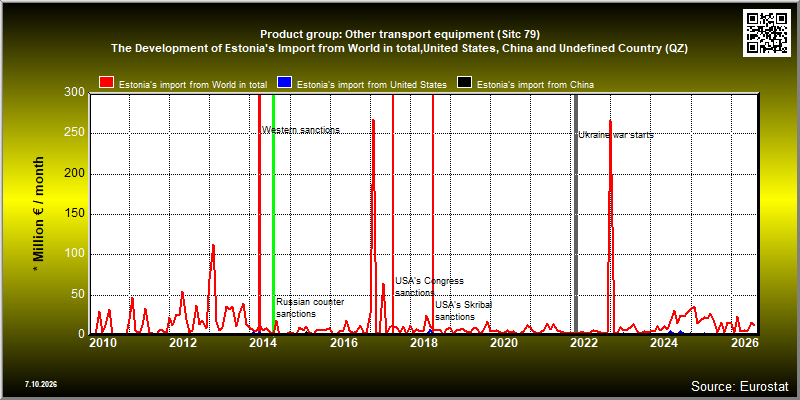Click the x-axis year 2024
This screenshot has height=400, width=800.
(664, 343)
